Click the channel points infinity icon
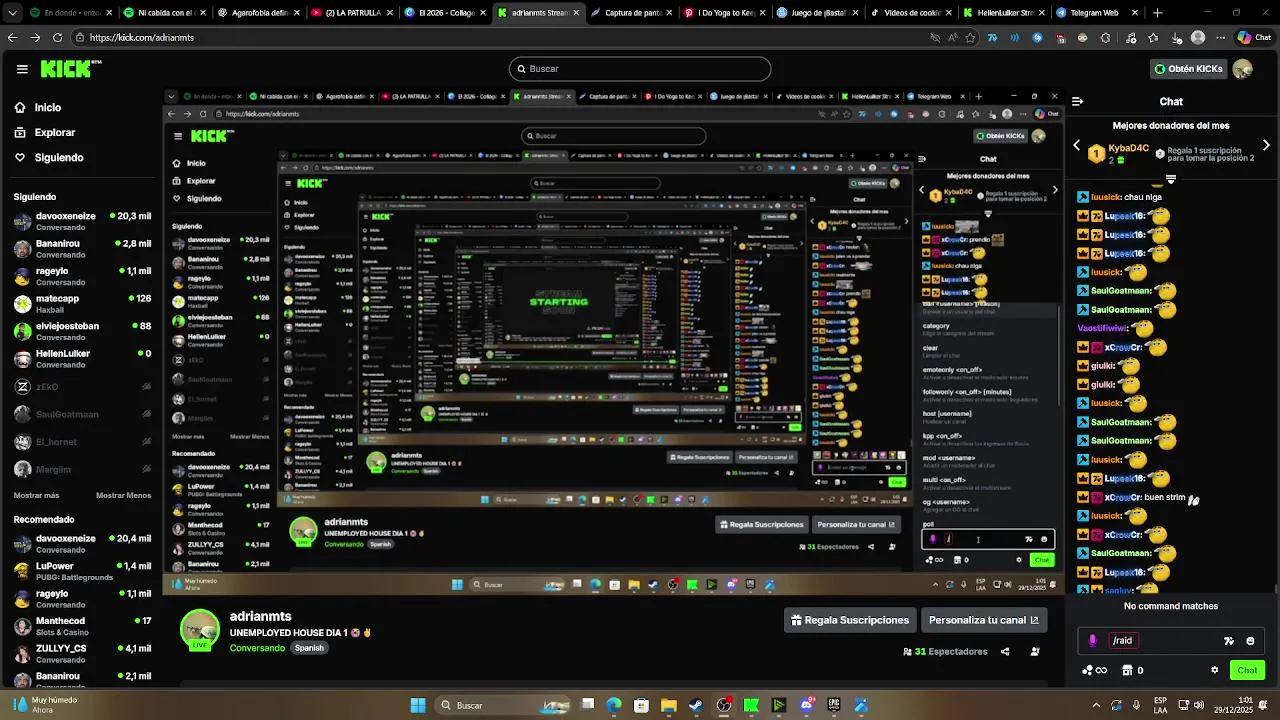 [1095, 670]
